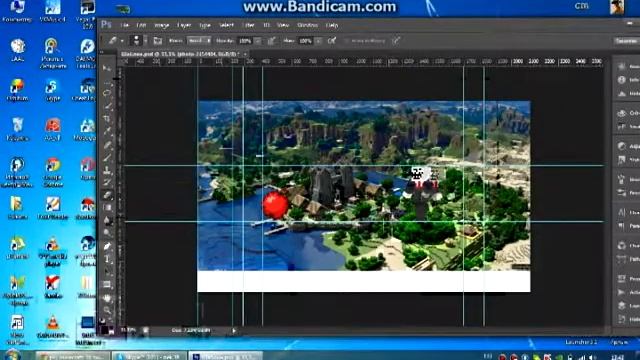Expand the tool preset picker arrow
This screenshot has height=360, width=640.
122,41
